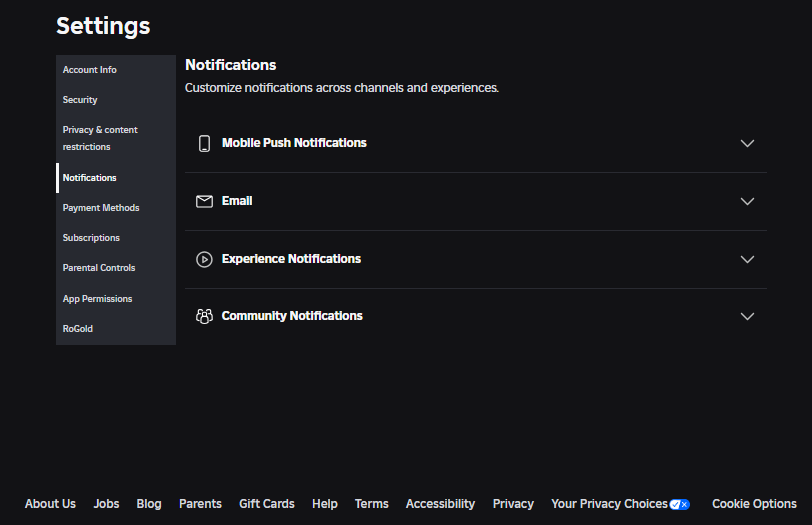
Task: Select the Payment Methods tab
Action: (101, 208)
